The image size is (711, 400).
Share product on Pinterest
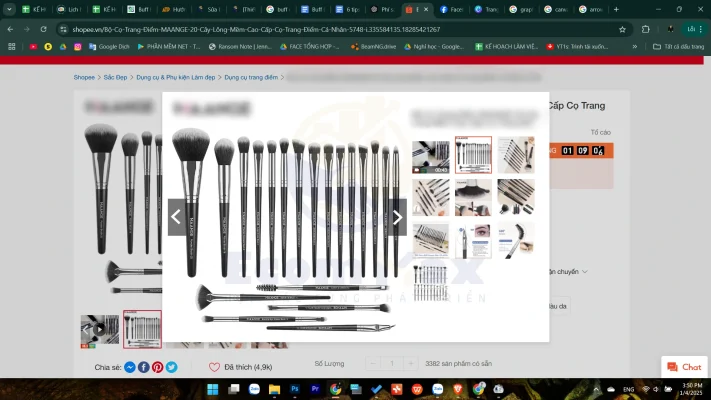tap(157, 367)
